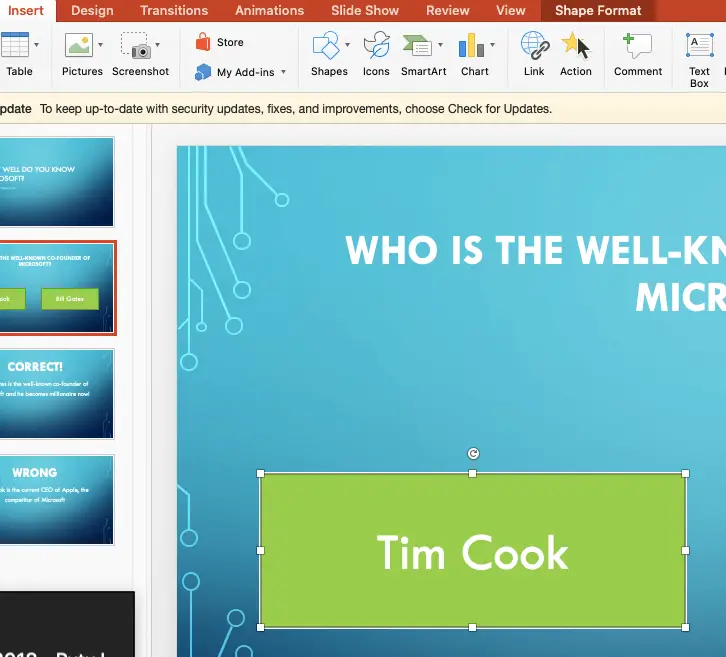Click the rotation handle above the shape

pos(473,453)
